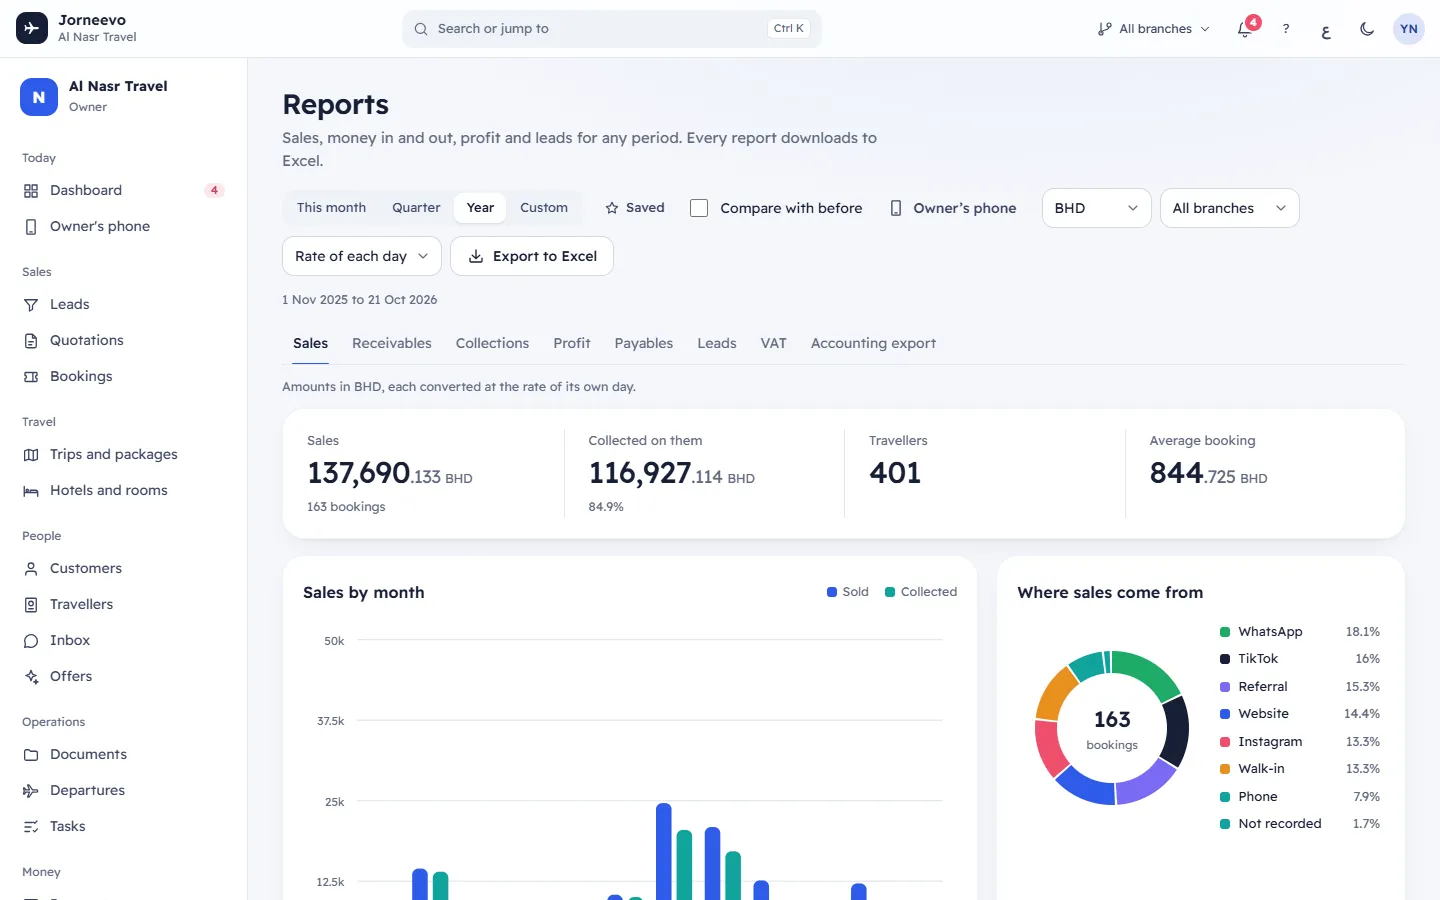The height and width of the screenshot is (900, 1440).
Task: Open Customers in the sidebar
Action: pyautogui.click(x=123, y=568)
